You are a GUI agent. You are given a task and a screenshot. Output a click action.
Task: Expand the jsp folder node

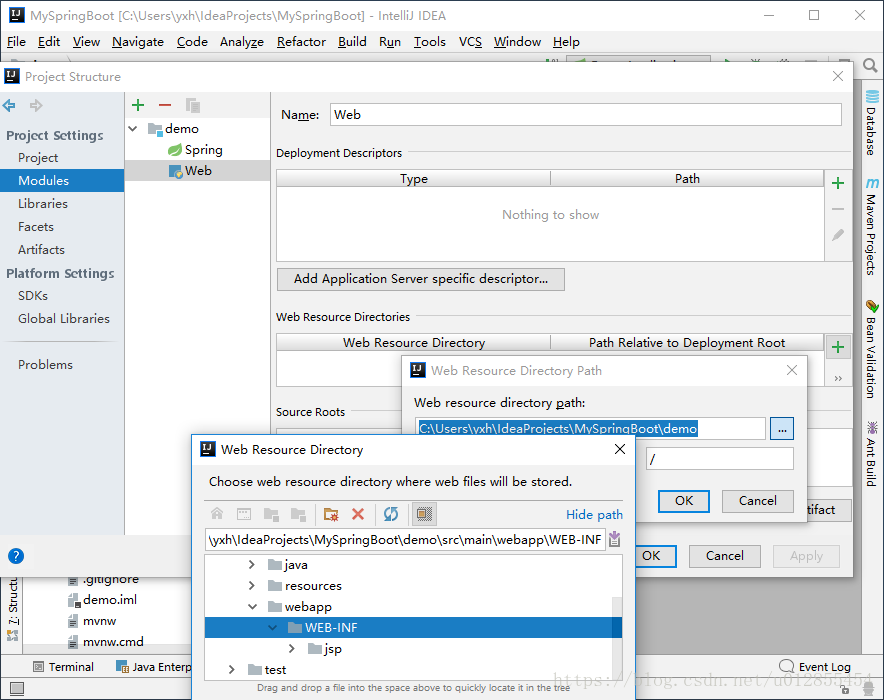[291, 649]
